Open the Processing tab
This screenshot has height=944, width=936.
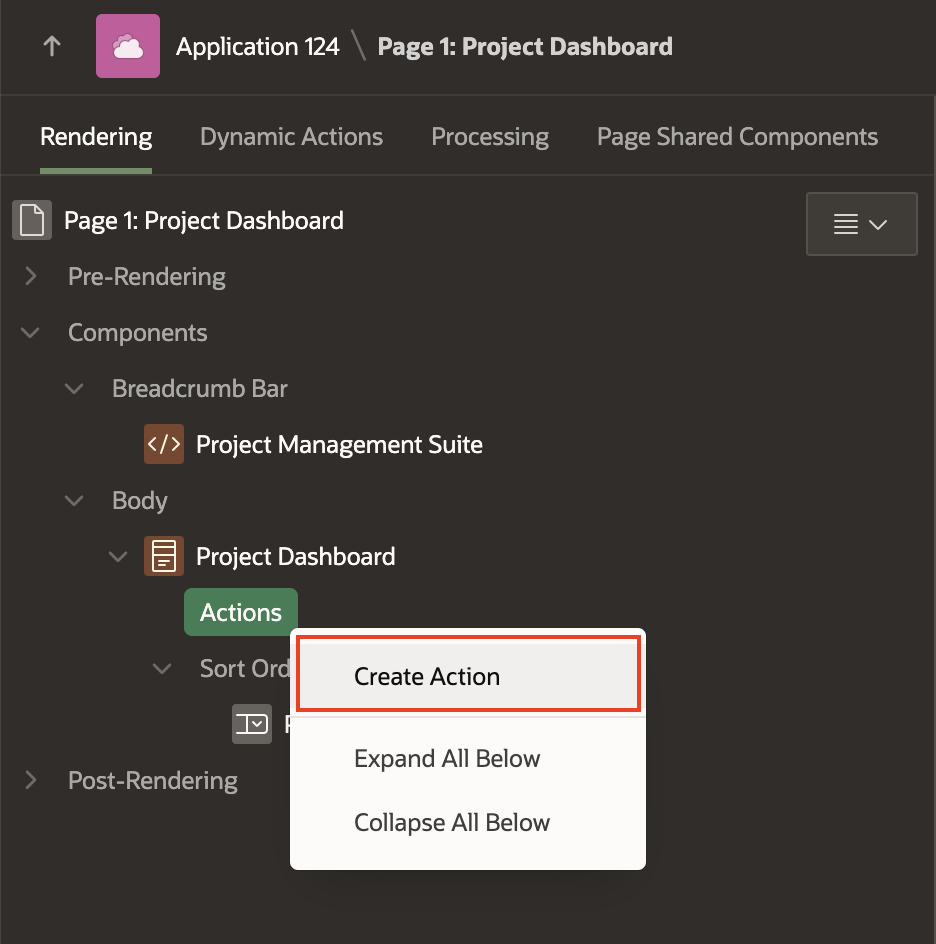490,137
